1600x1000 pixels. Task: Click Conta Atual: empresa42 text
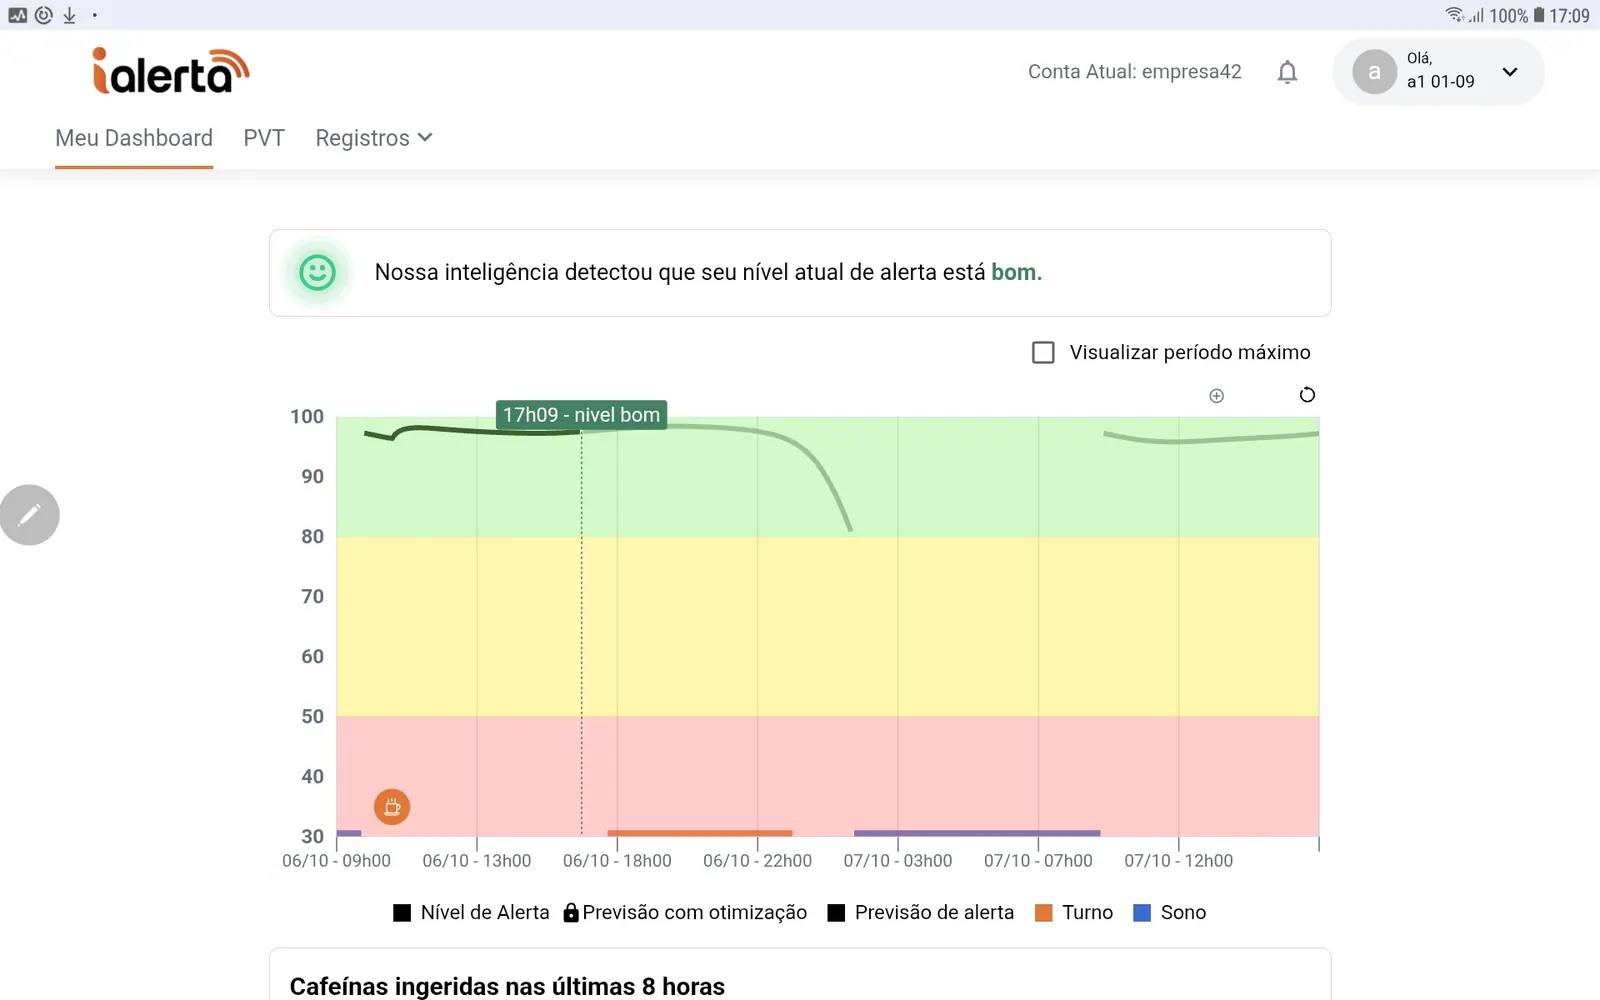(1135, 72)
